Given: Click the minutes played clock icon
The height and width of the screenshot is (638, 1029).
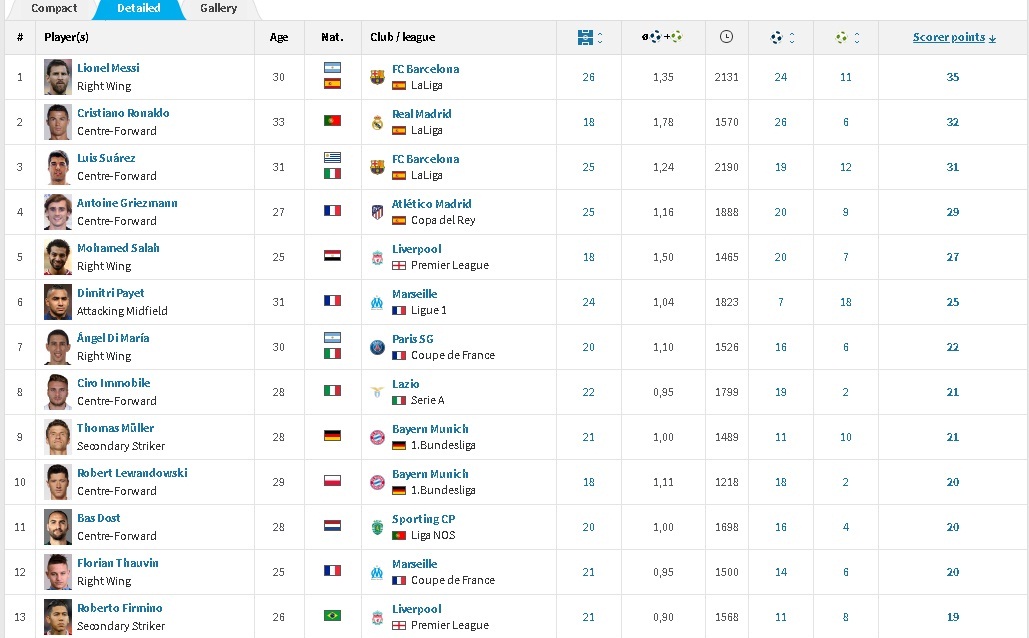Looking at the screenshot, I should (726, 37).
